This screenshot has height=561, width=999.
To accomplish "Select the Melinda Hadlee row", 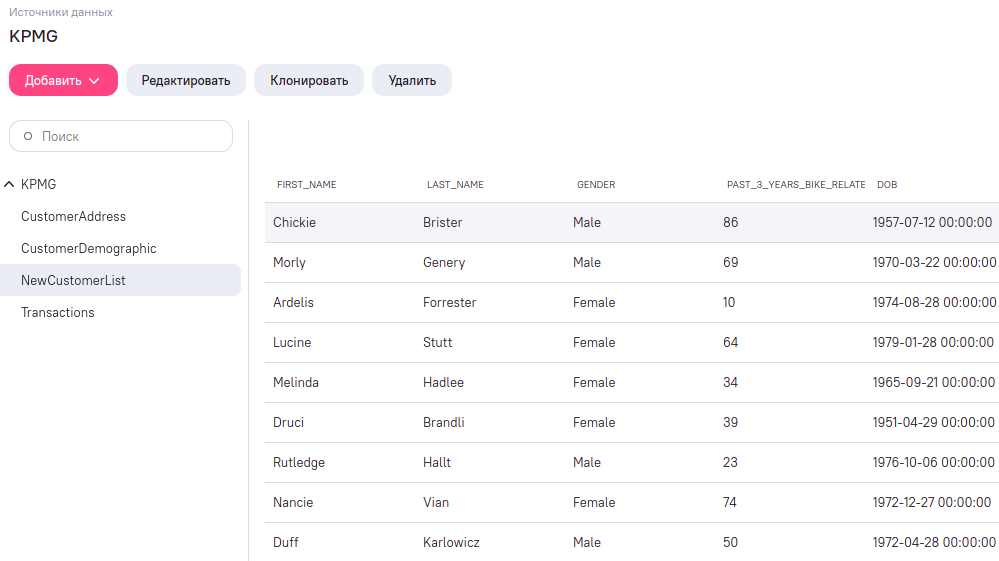I will (x=632, y=382).
